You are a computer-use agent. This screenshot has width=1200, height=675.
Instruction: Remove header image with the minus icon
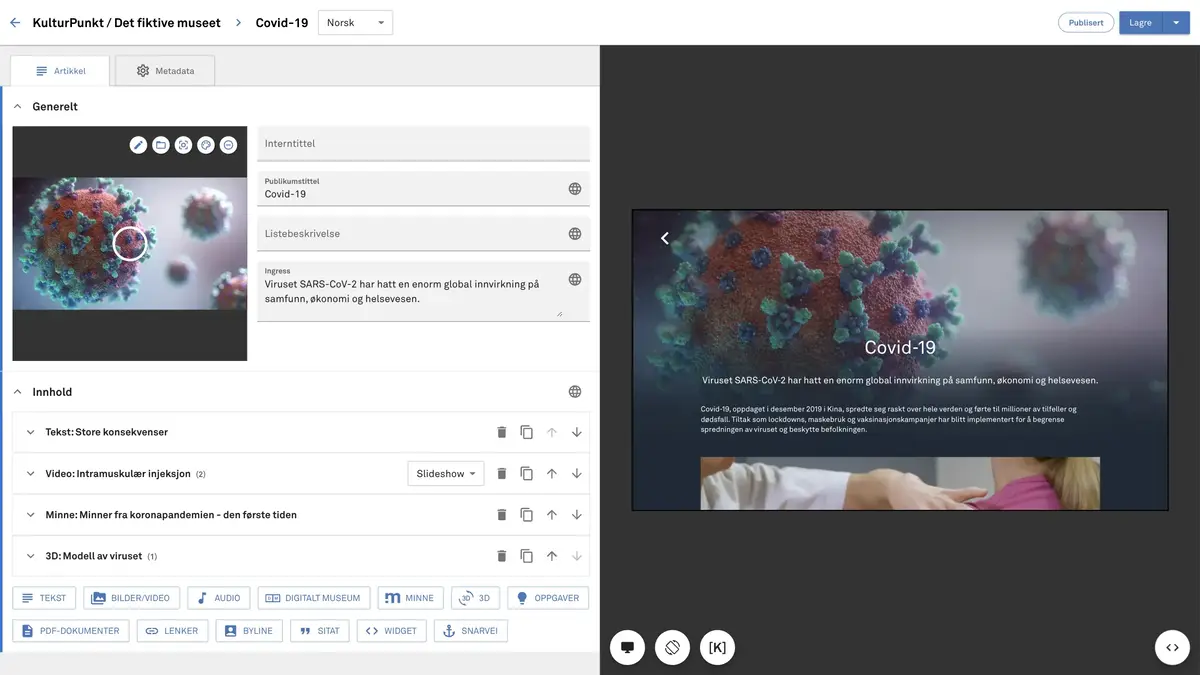pyautogui.click(x=229, y=145)
